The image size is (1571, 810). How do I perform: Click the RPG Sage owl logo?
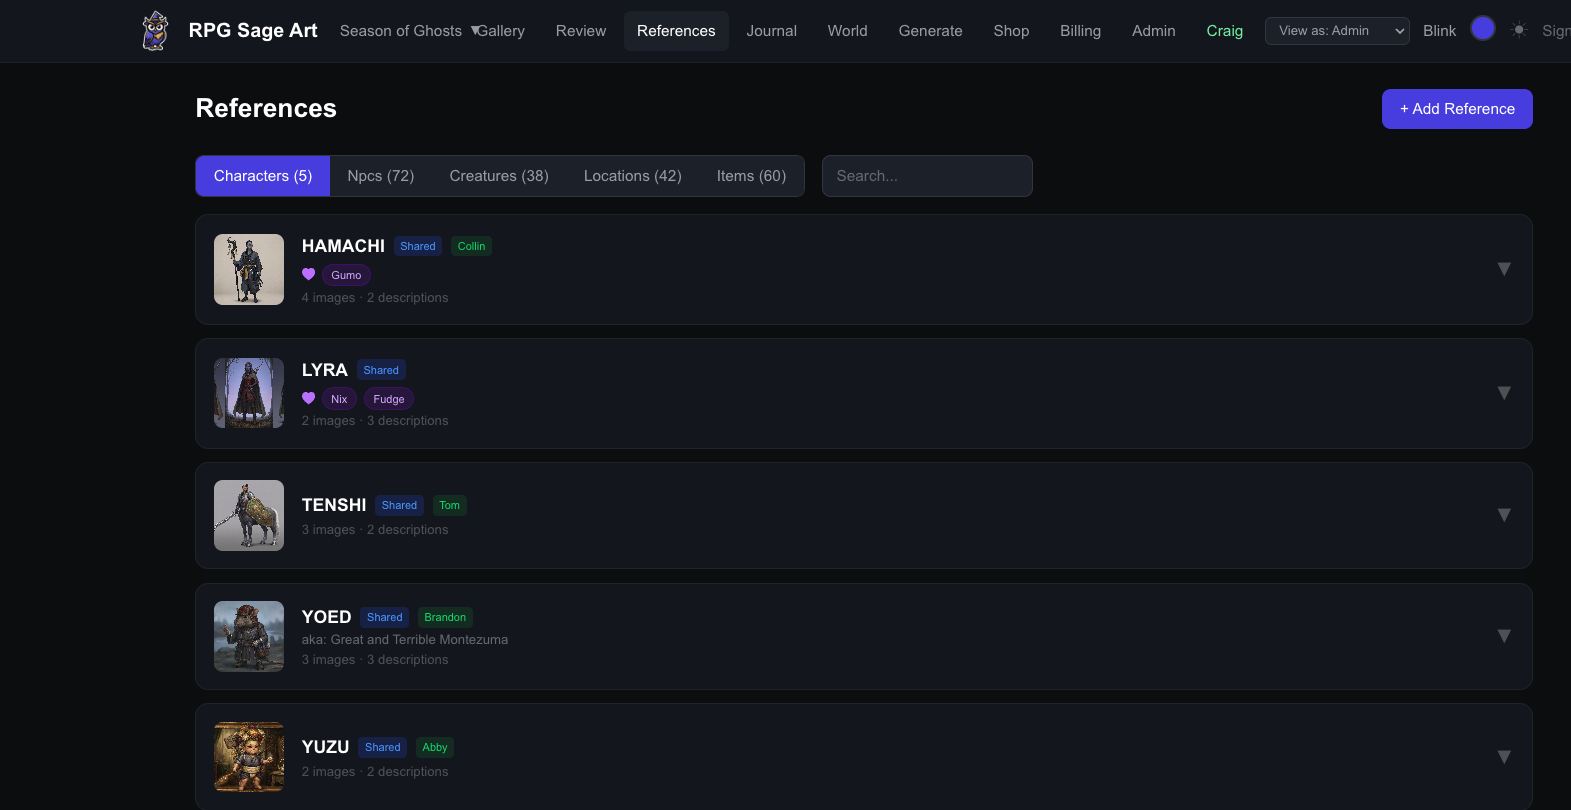point(155,31)
